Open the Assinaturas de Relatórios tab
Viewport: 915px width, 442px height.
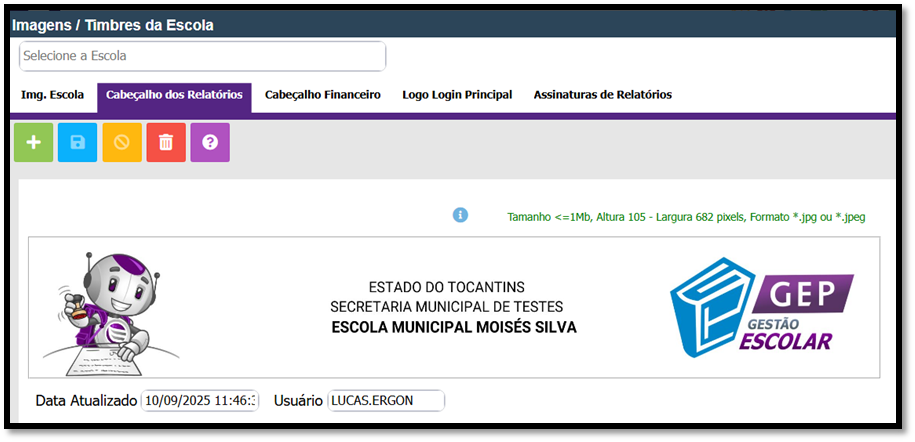[602, 95]
